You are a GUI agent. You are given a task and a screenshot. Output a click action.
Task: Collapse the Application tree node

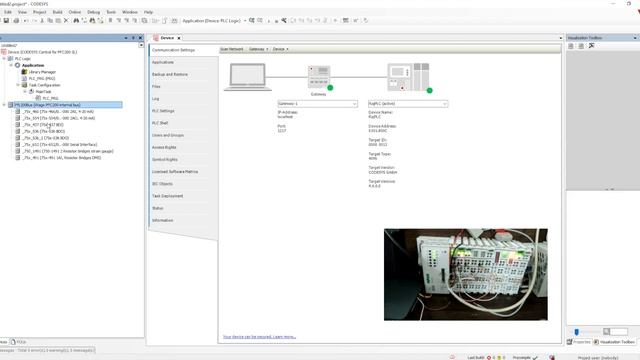coord(11,65)
